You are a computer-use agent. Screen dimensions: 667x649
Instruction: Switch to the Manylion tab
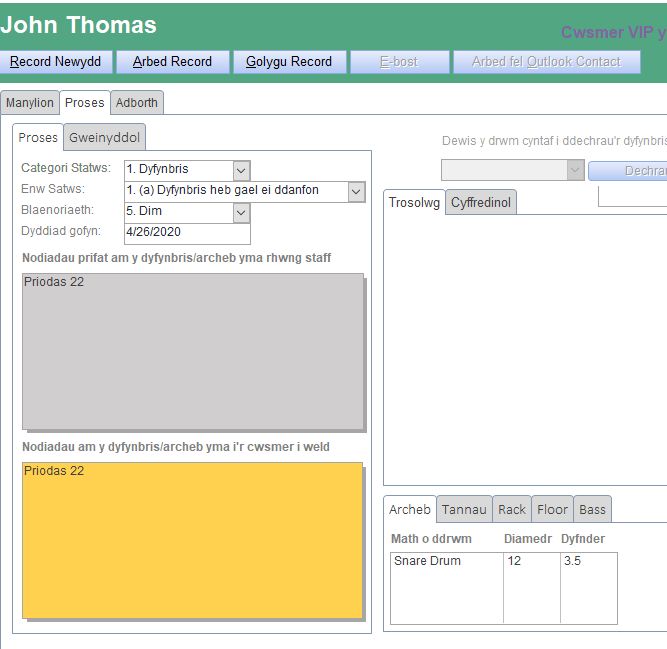click(30, 103)
